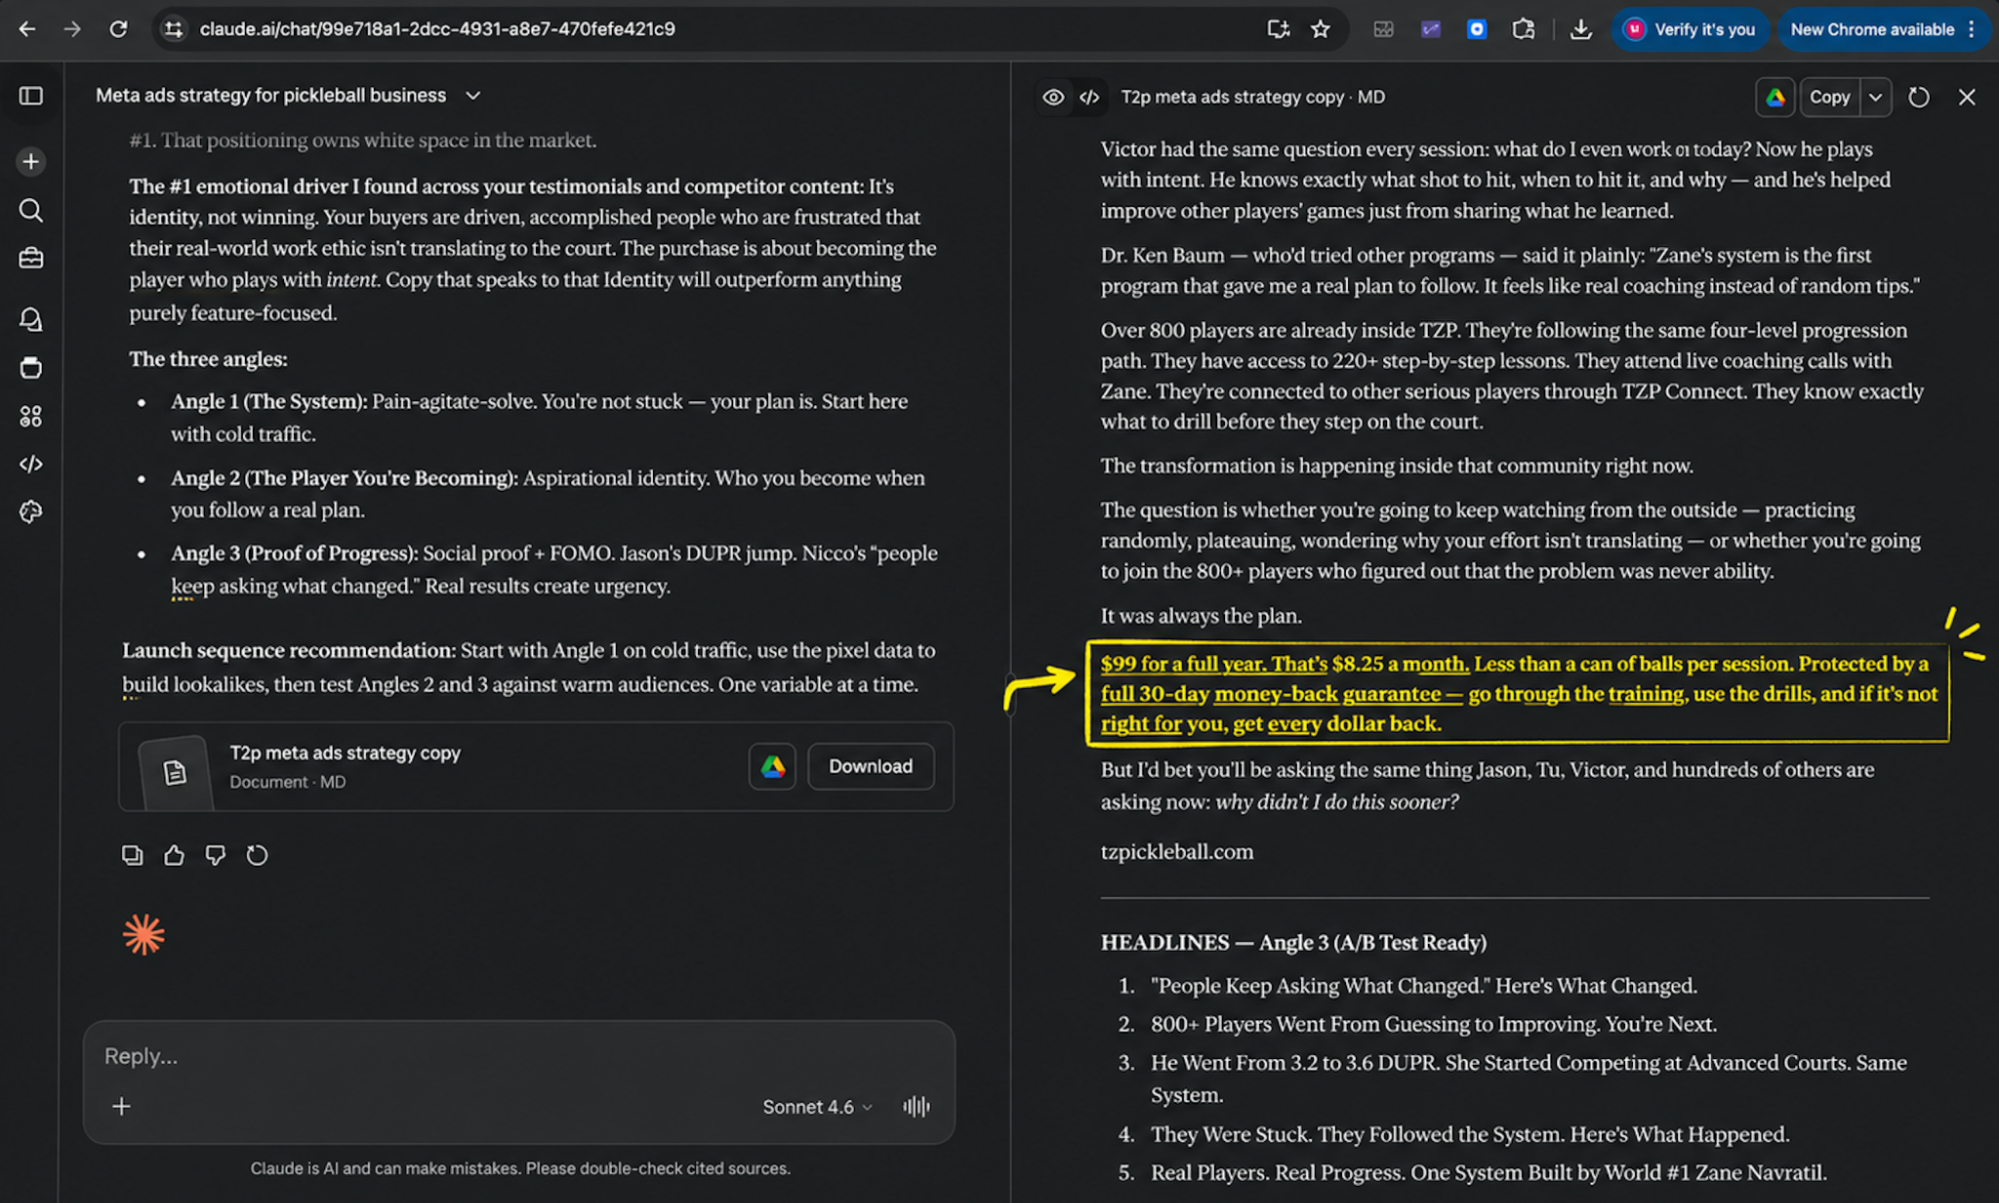Click the Verify it's you profile button
Image resolution: width=1999 pixels, height=1203 pixels.
[x=1689, y=29]
